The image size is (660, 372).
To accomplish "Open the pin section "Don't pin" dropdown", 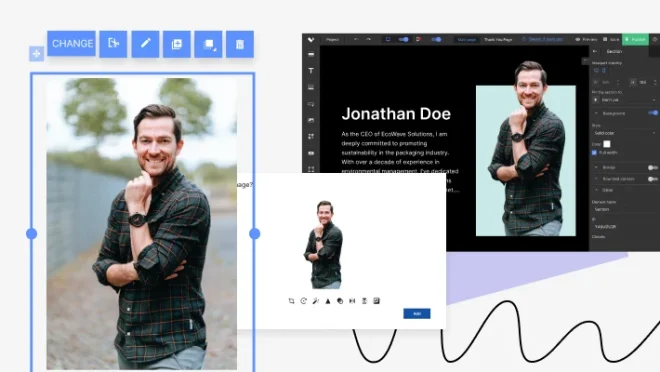I will click(625, 100).
